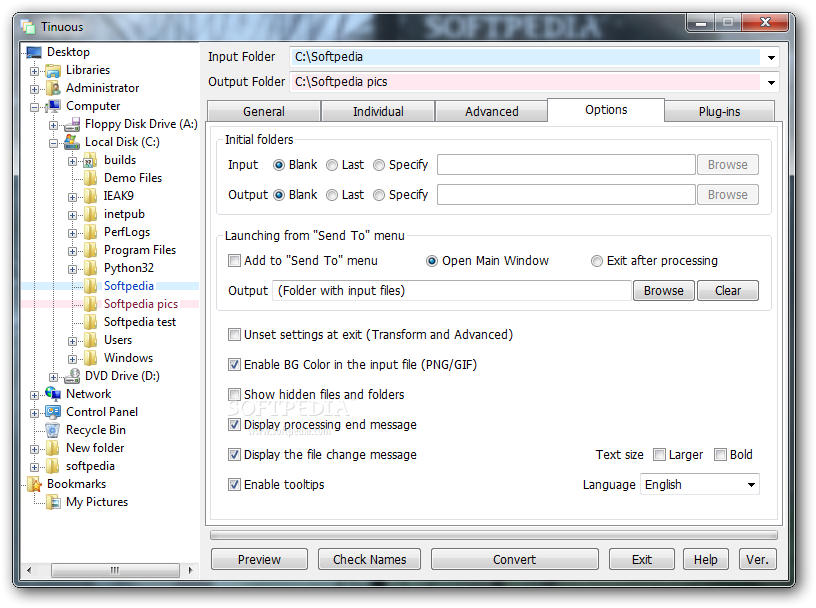Open the Advanced tab
Viewport: 816px width, 608px height.
(x=492, y=112)
